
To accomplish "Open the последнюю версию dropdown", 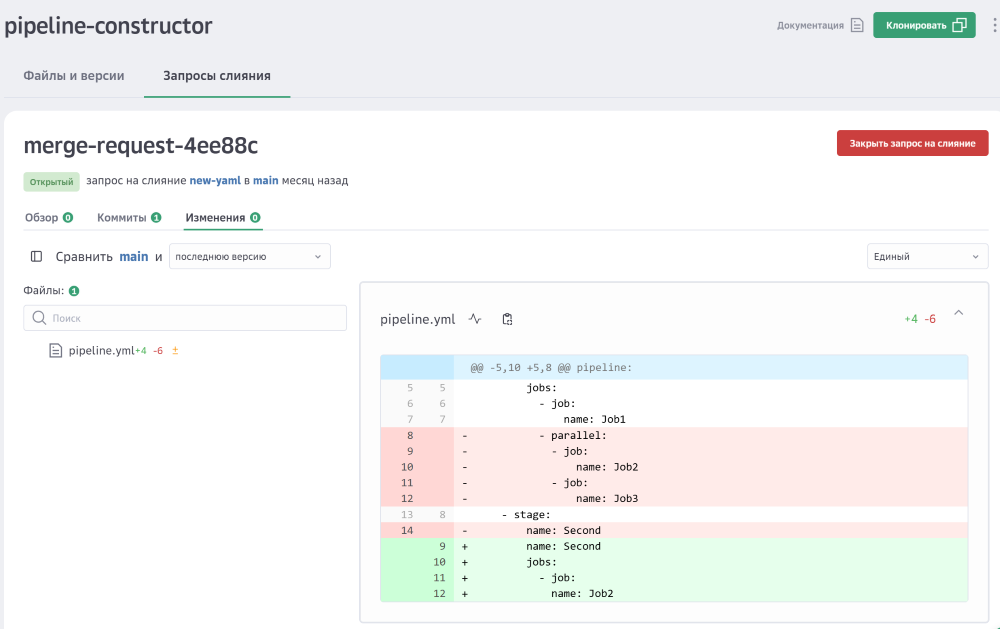I will click(249, 256).
